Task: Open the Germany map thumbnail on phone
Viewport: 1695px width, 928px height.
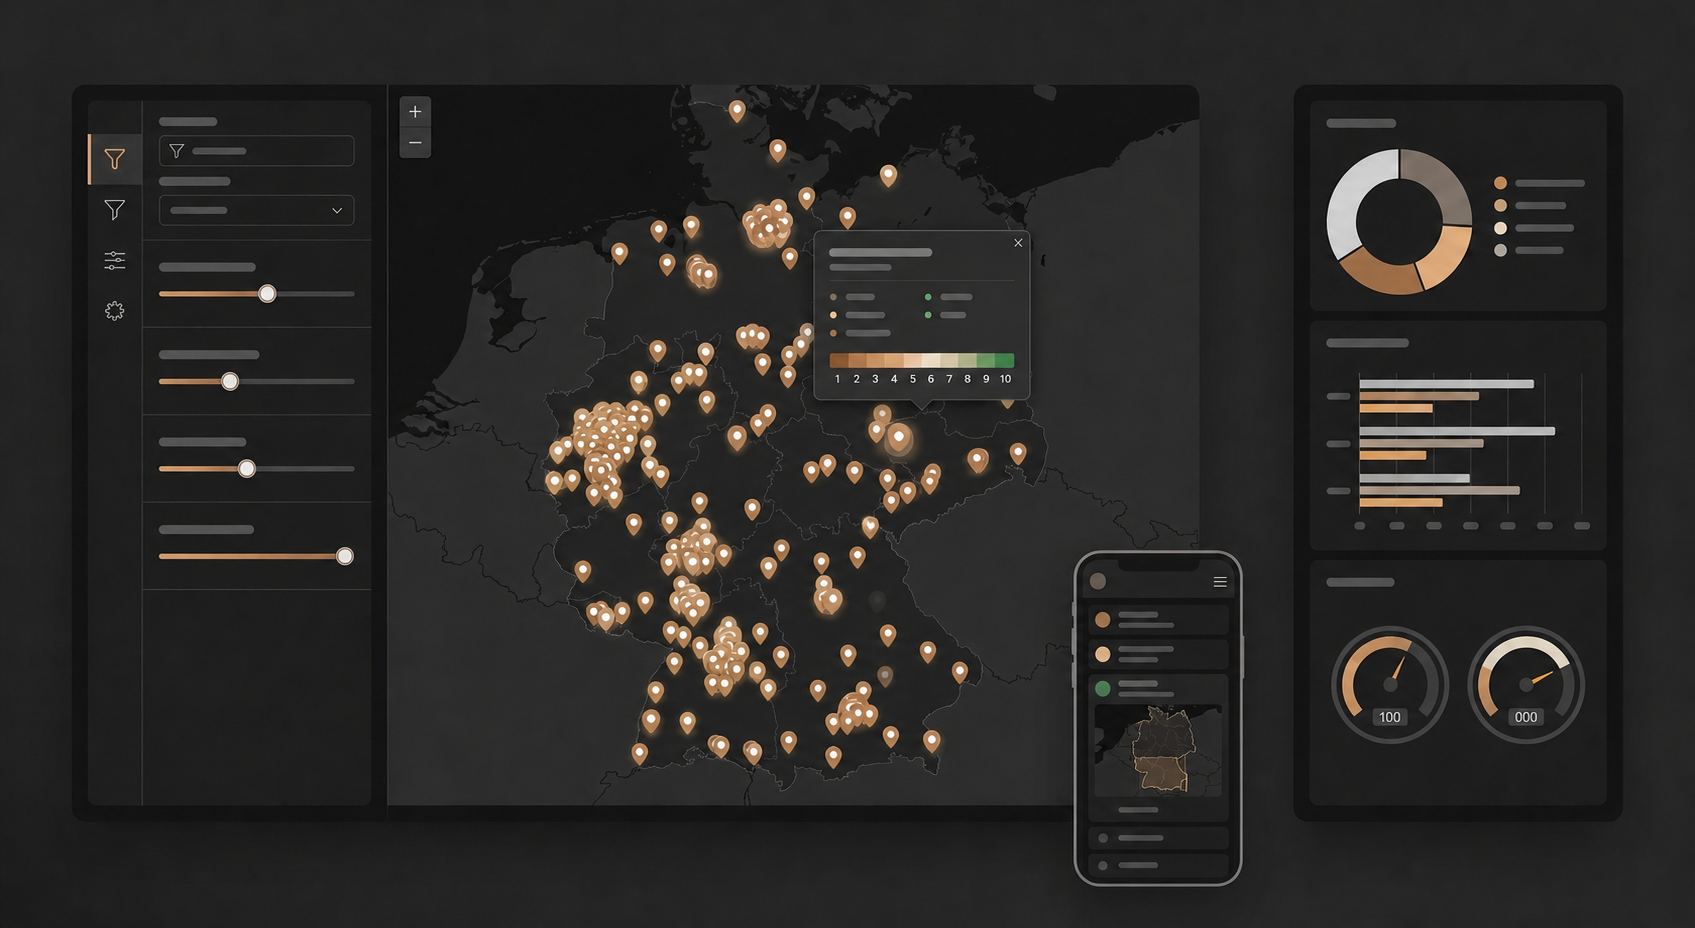Action: pyautogui.click(x=1158, y=750)
